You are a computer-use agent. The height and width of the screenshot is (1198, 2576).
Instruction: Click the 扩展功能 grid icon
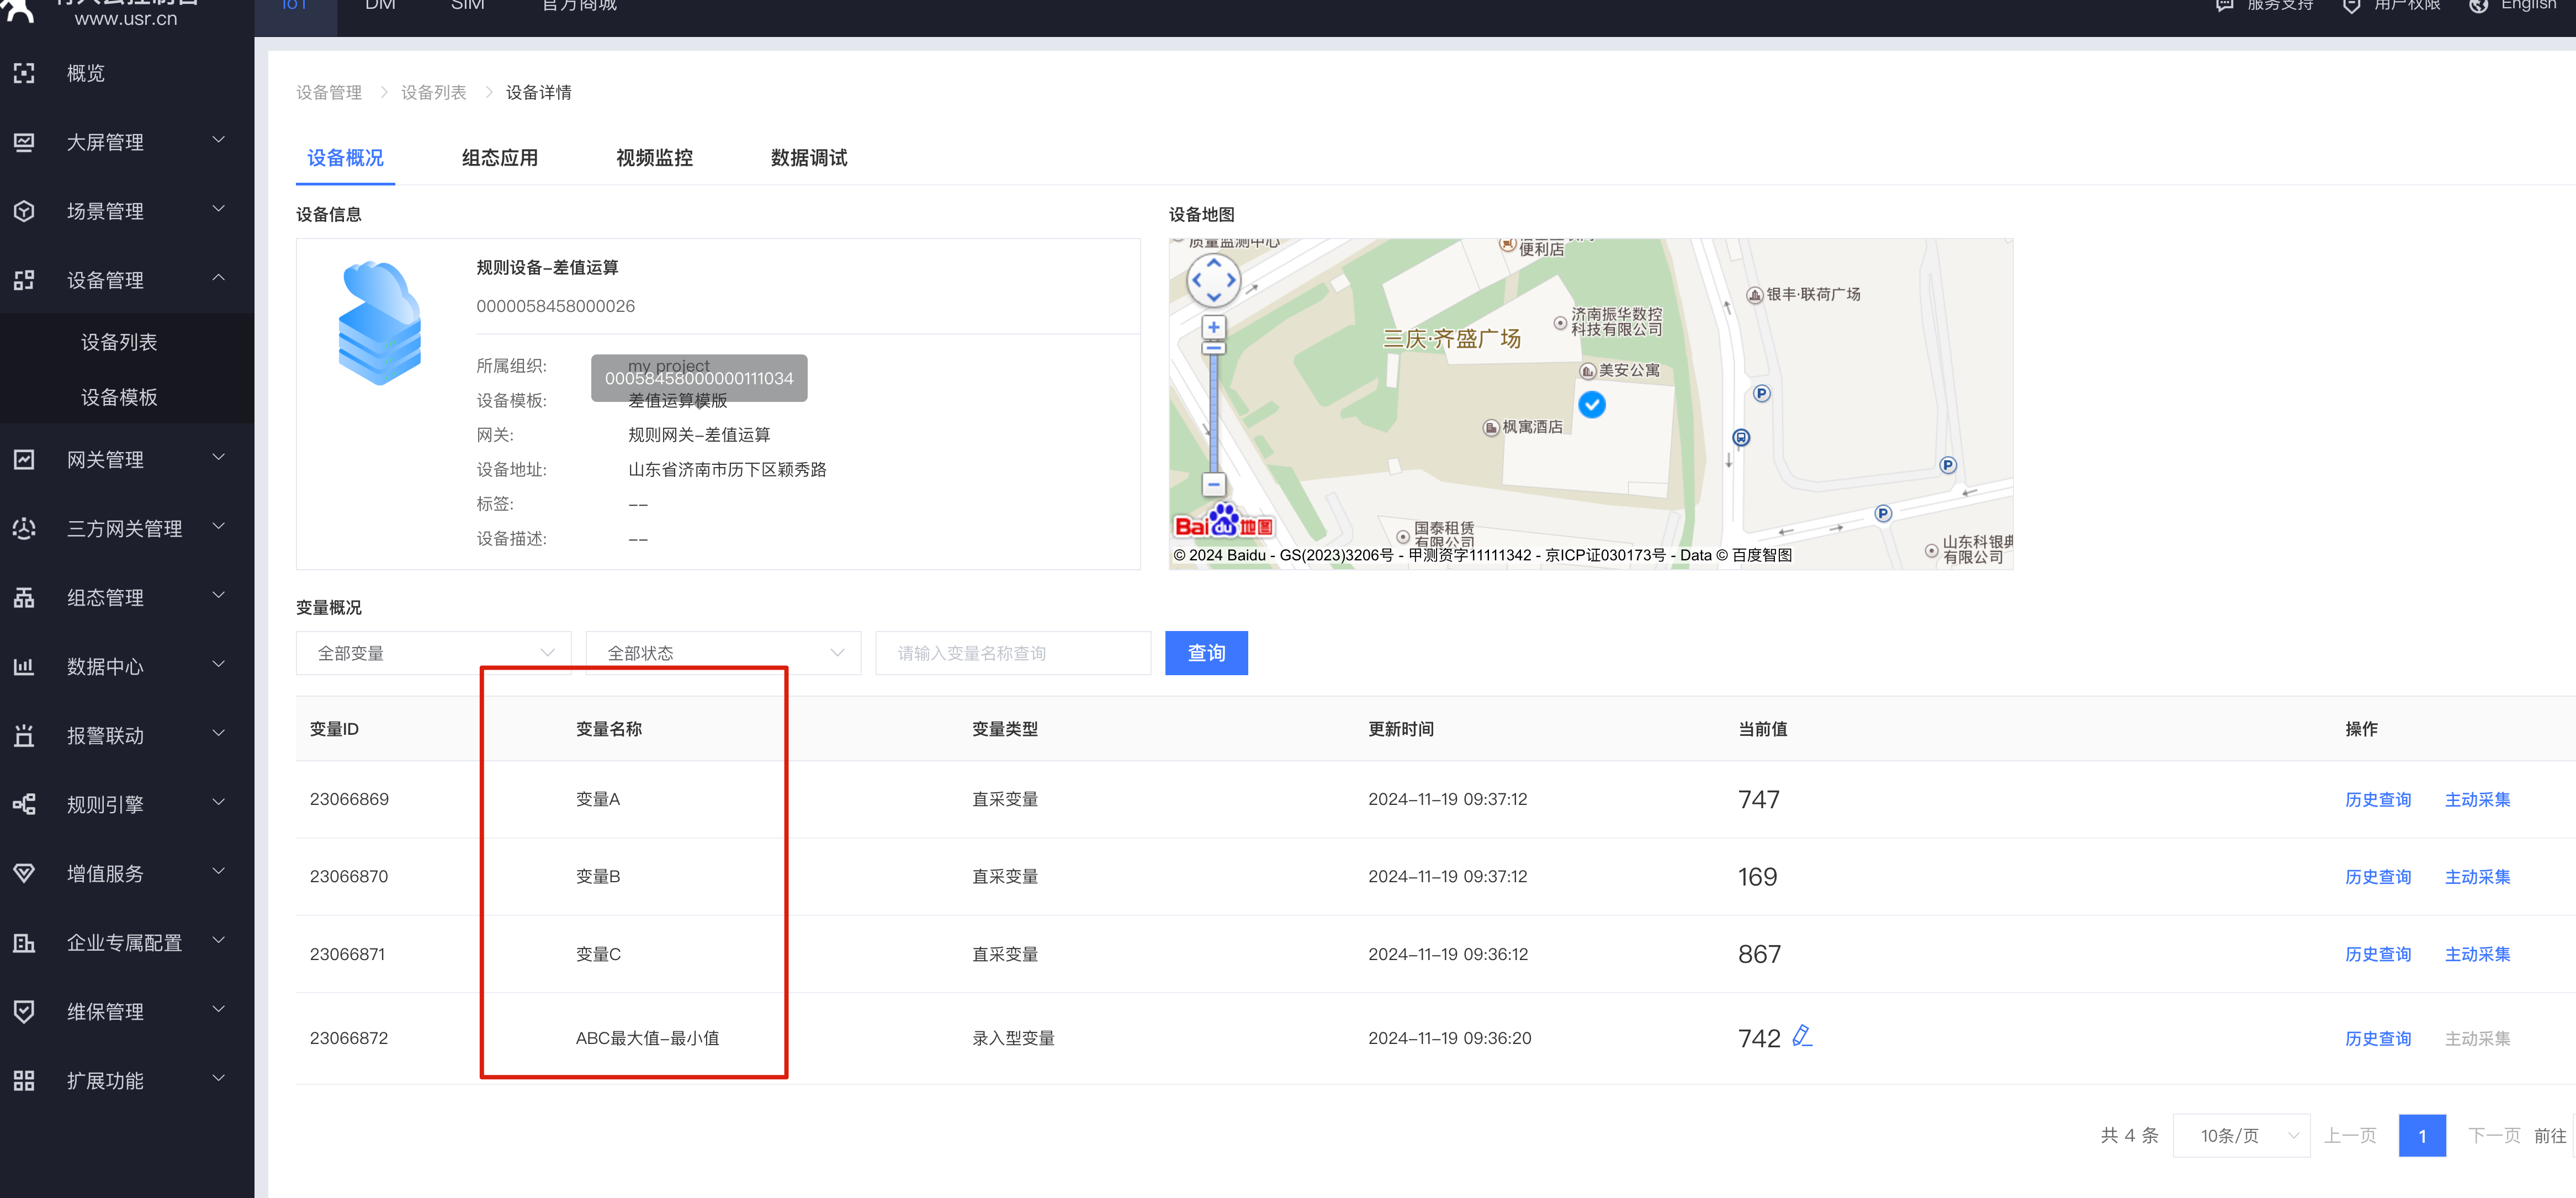24,1080
